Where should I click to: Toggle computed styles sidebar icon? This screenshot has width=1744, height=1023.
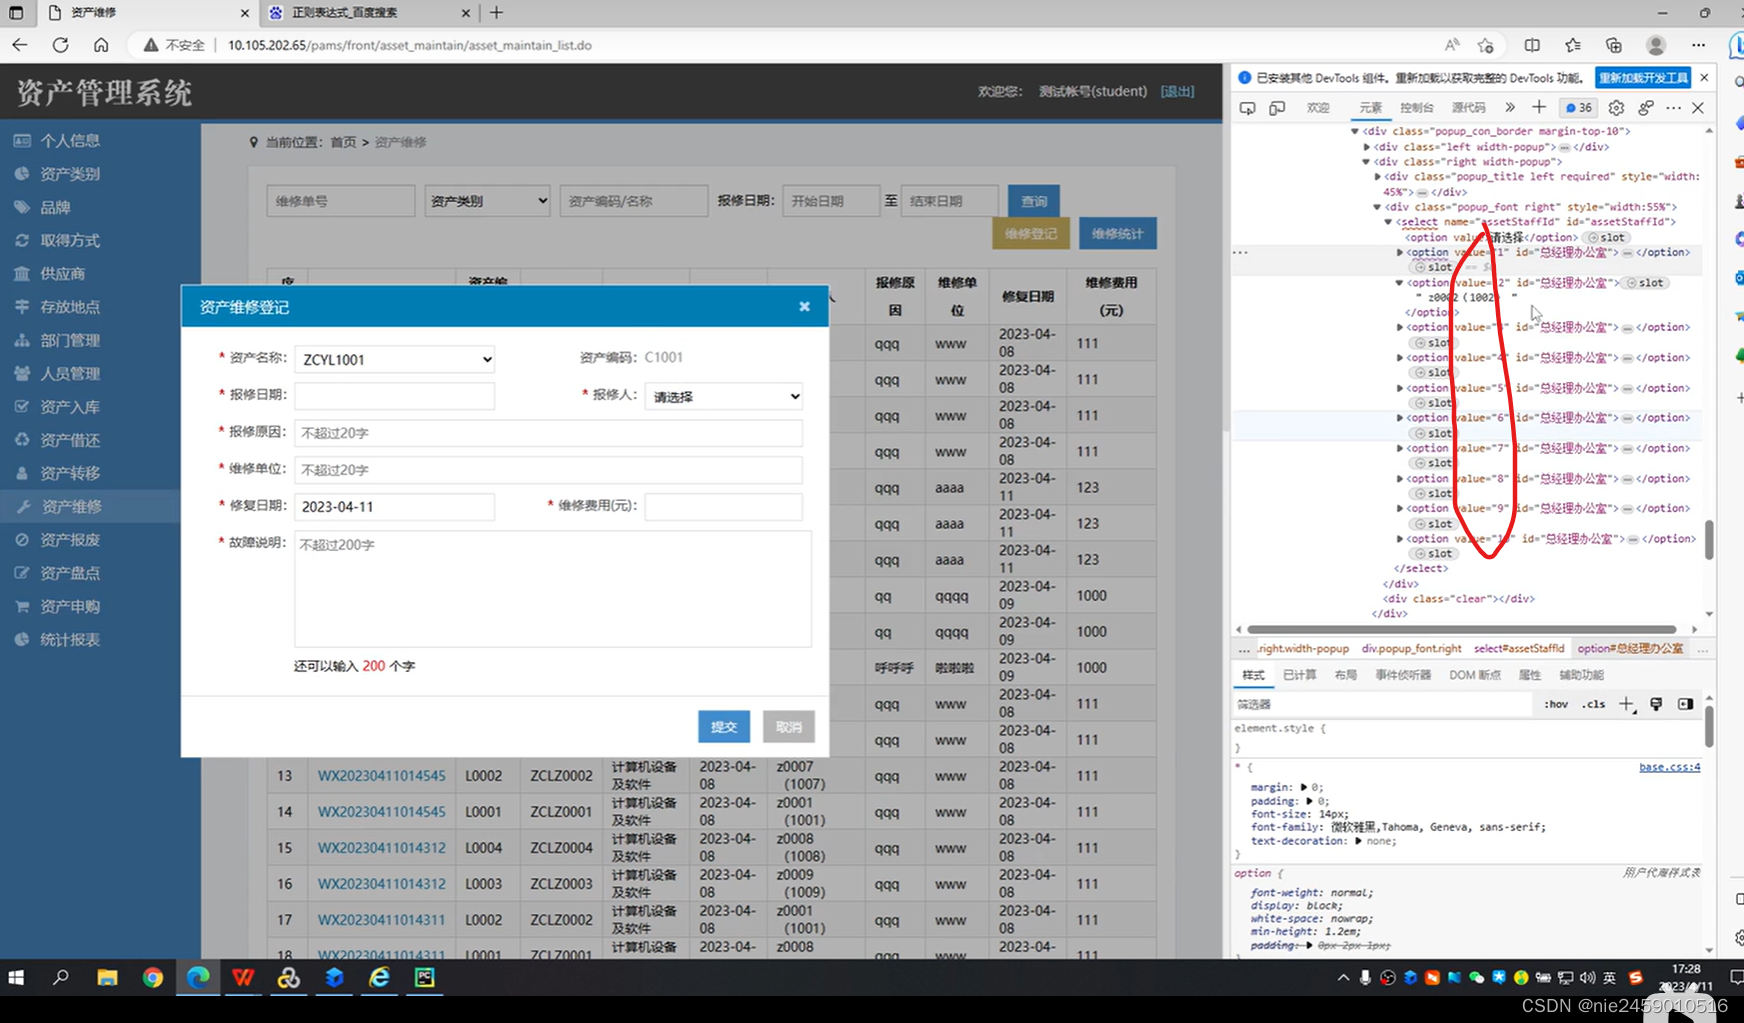pos(1685,704)
